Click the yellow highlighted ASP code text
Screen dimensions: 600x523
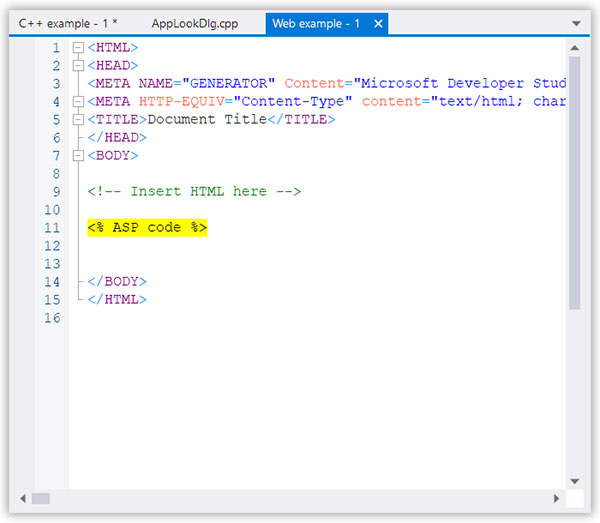pos(147,228)
